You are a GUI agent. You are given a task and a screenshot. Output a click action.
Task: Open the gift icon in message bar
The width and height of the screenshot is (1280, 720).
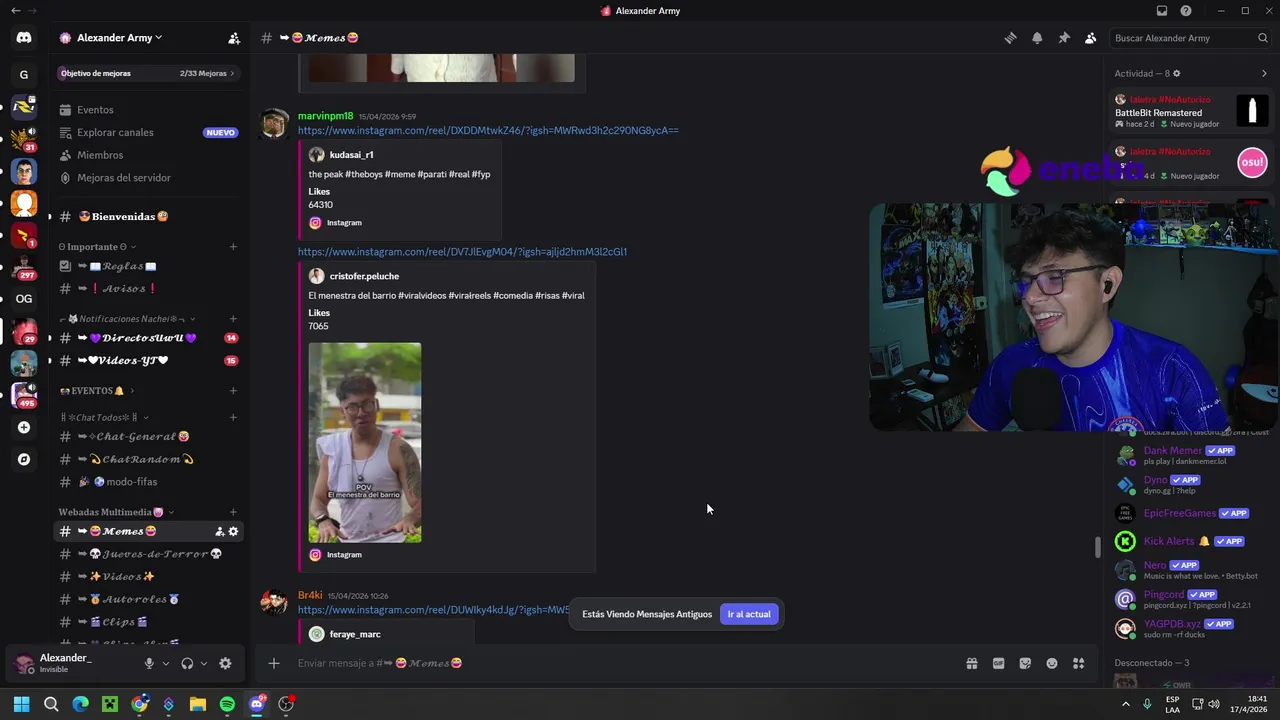click(972, 663)
